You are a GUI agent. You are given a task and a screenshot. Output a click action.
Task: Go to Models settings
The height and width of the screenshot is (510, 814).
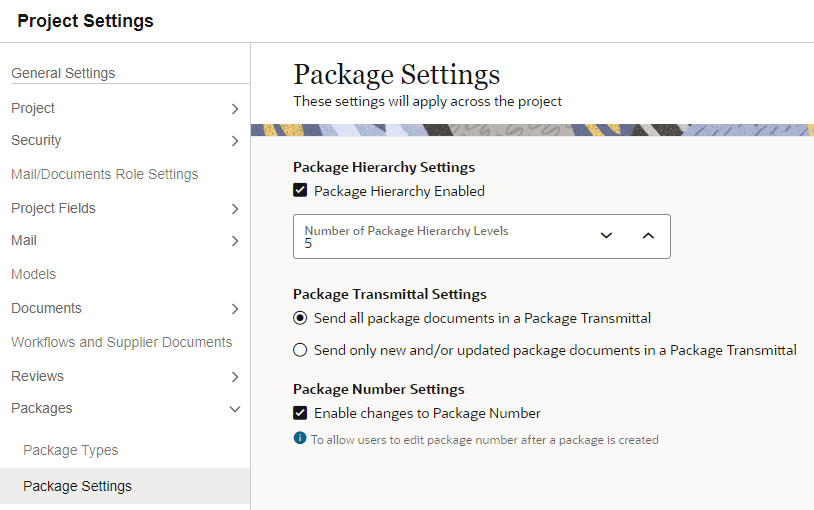[34, 274]
